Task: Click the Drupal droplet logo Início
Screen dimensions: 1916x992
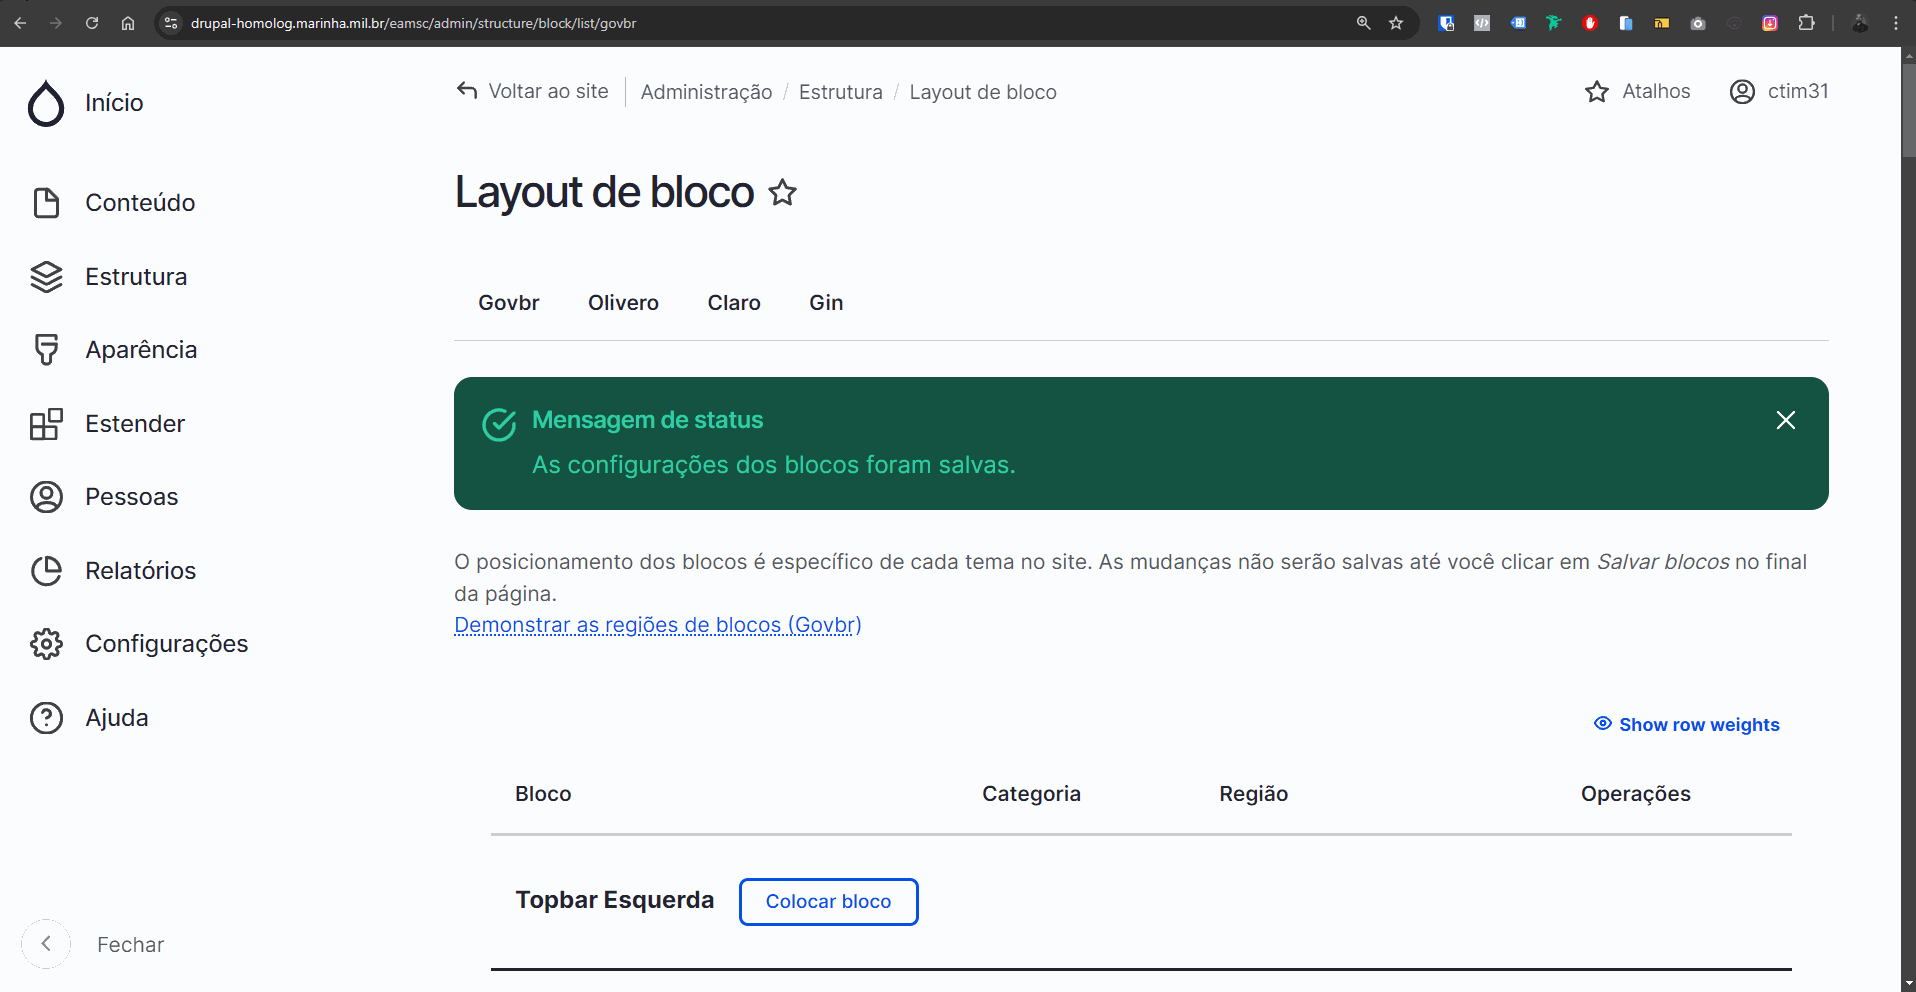Action: (46, 103)
